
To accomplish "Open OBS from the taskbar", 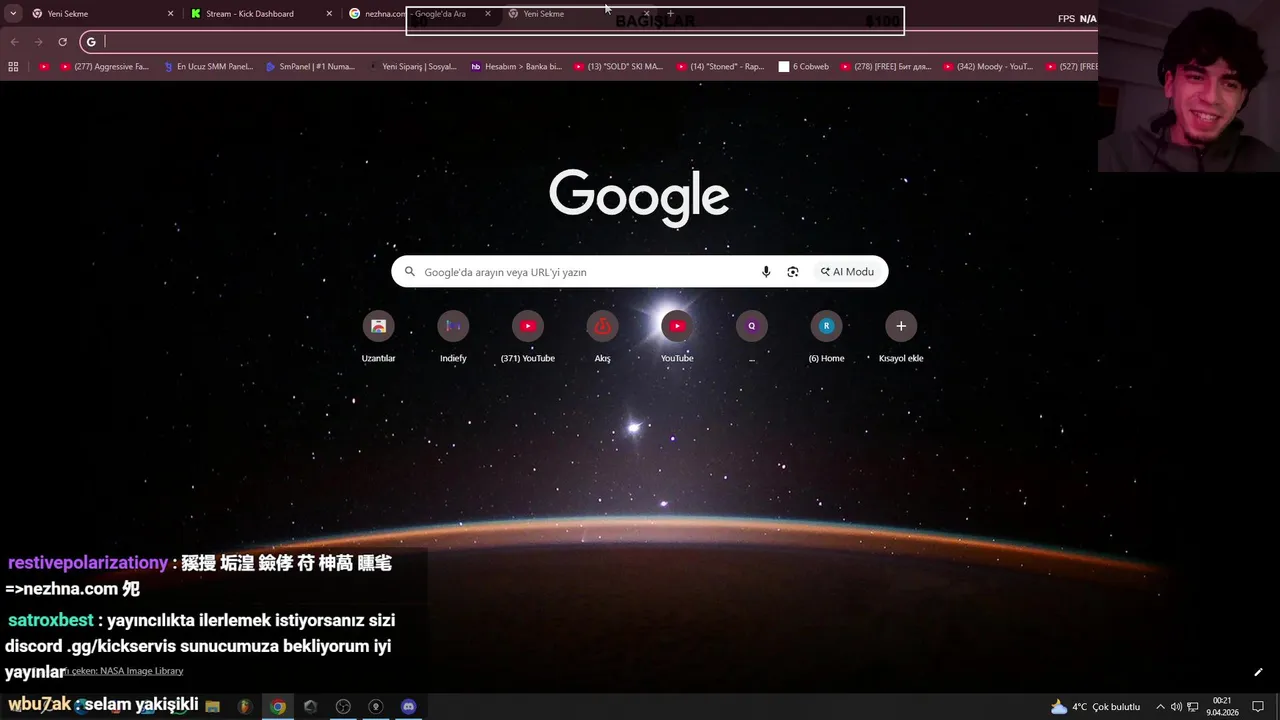I will [343, 707].
